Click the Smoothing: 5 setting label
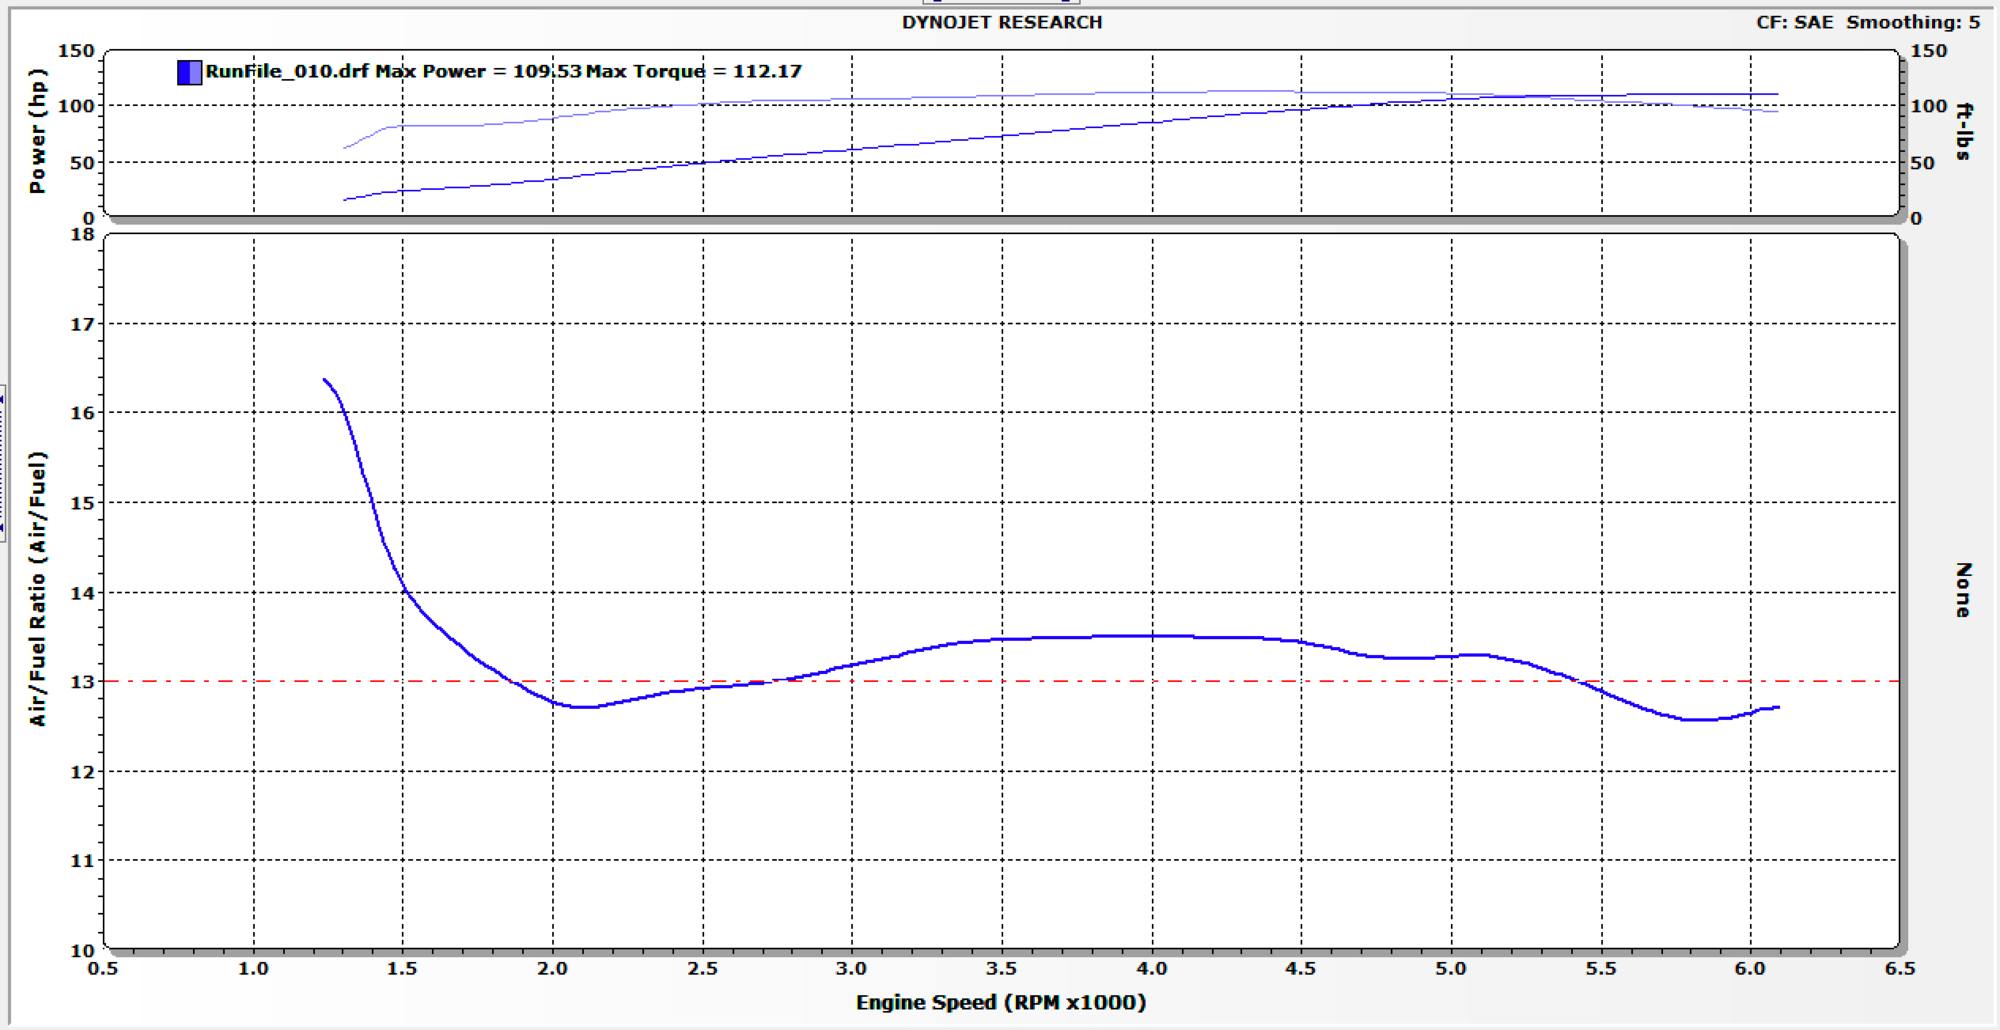Screen dimensions: 2000x1030 [1912, 22]
